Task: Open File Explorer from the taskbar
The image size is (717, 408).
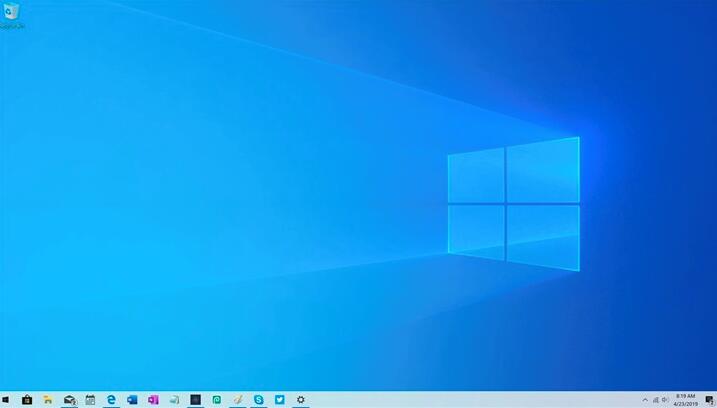Action: [x=48, y=400]
